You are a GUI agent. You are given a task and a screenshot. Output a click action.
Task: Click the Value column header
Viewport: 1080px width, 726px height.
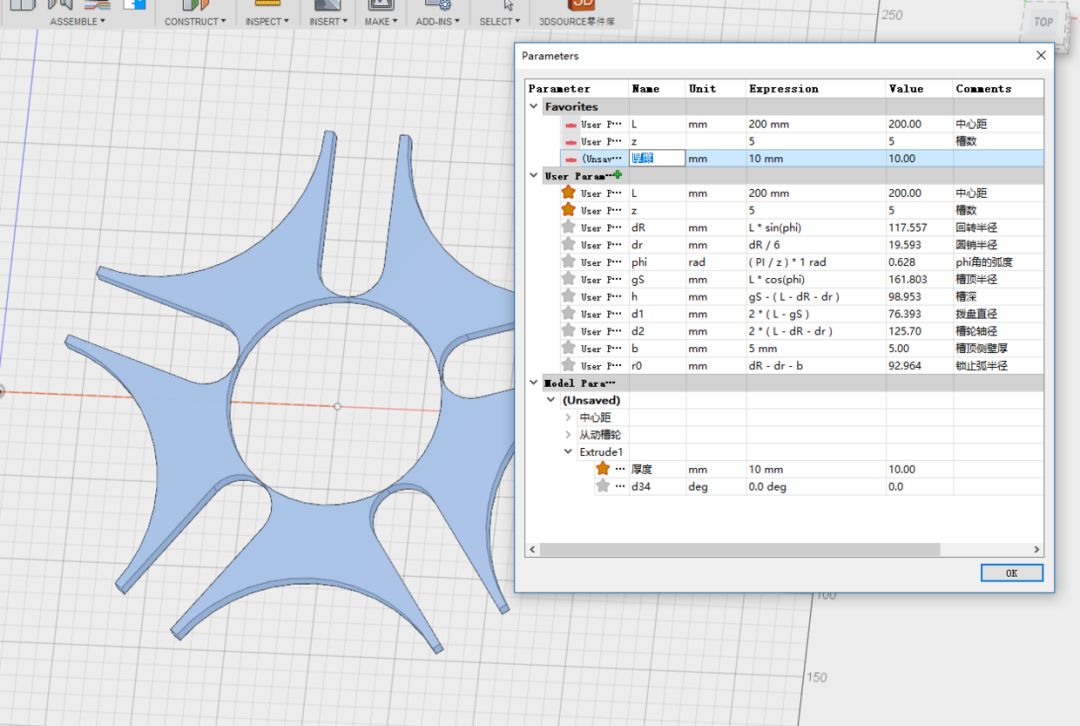(x=920, y=88)
